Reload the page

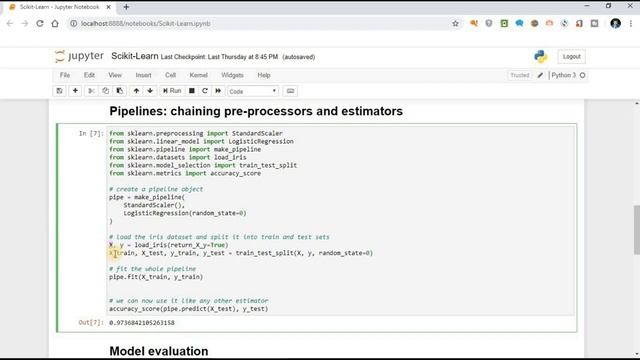[40, 24]
